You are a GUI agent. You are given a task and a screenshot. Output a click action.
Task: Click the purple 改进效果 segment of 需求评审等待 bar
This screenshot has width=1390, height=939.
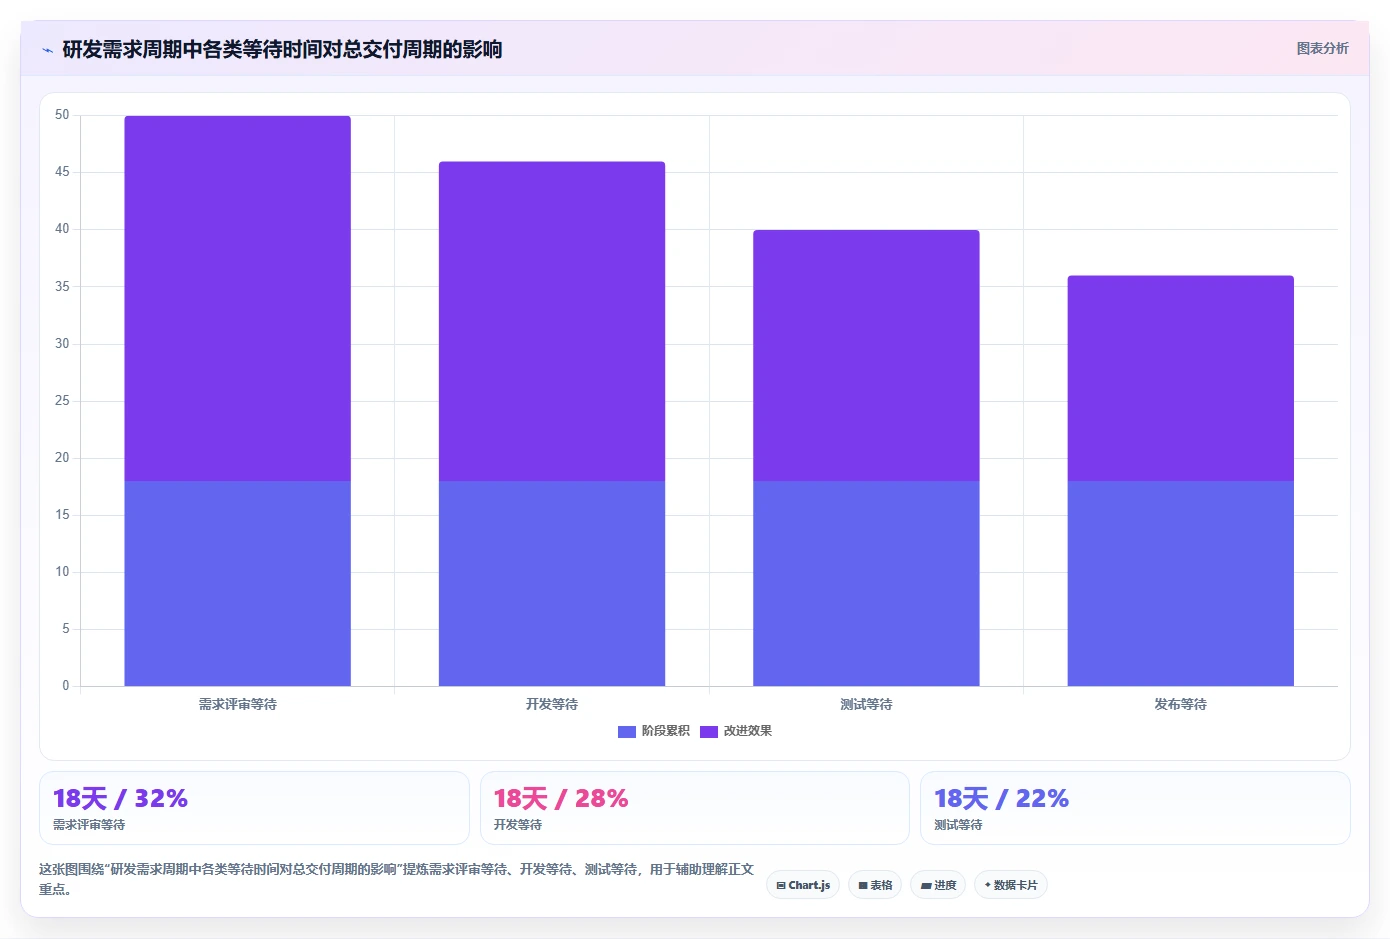click(237, 298)
